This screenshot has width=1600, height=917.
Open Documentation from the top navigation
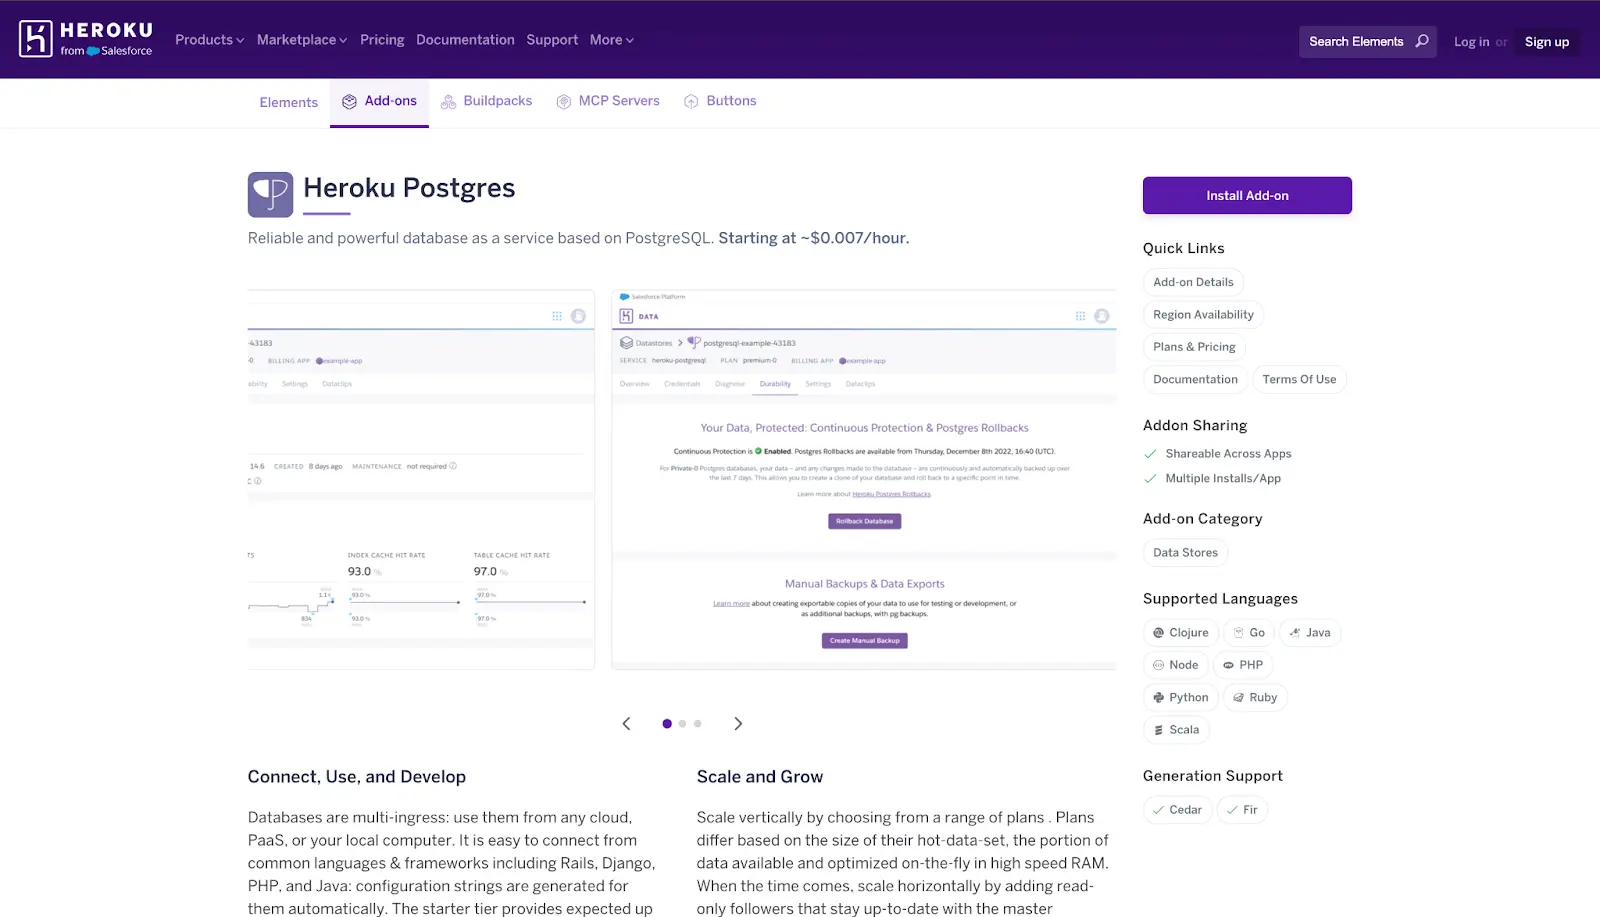click(x=465, y=40)
